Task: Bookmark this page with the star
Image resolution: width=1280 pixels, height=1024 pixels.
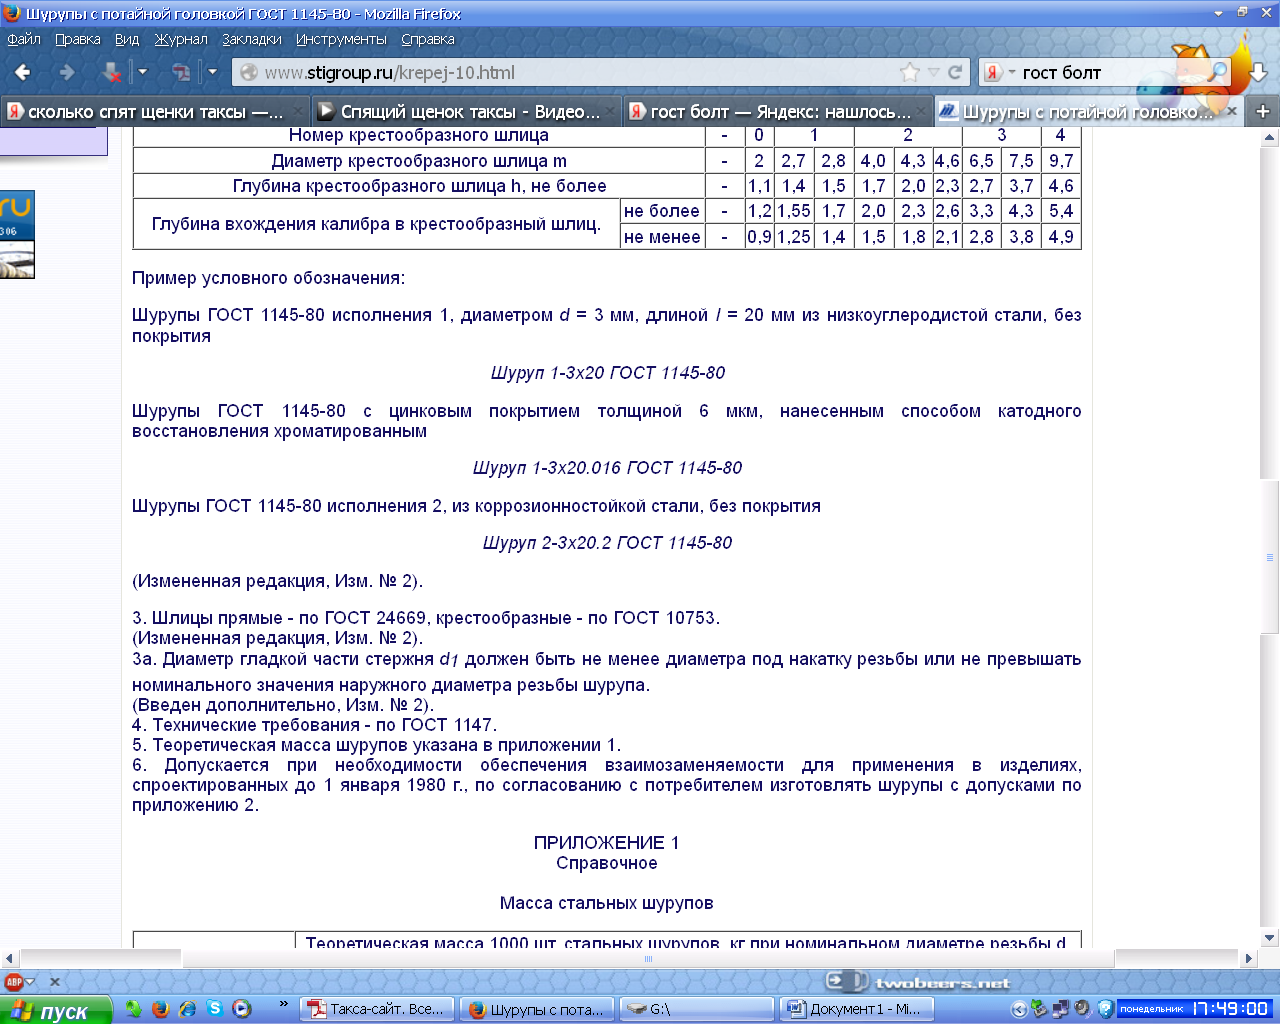Action: (909, 72)
